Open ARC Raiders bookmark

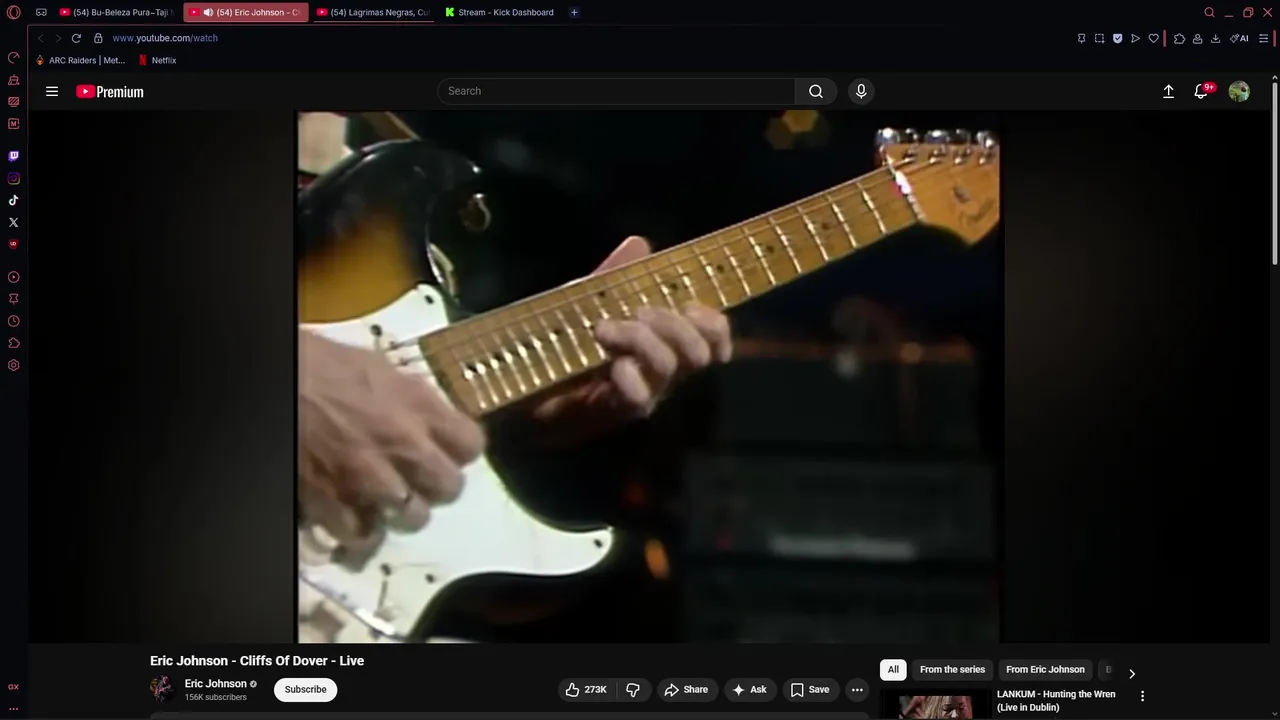(80, 60)
